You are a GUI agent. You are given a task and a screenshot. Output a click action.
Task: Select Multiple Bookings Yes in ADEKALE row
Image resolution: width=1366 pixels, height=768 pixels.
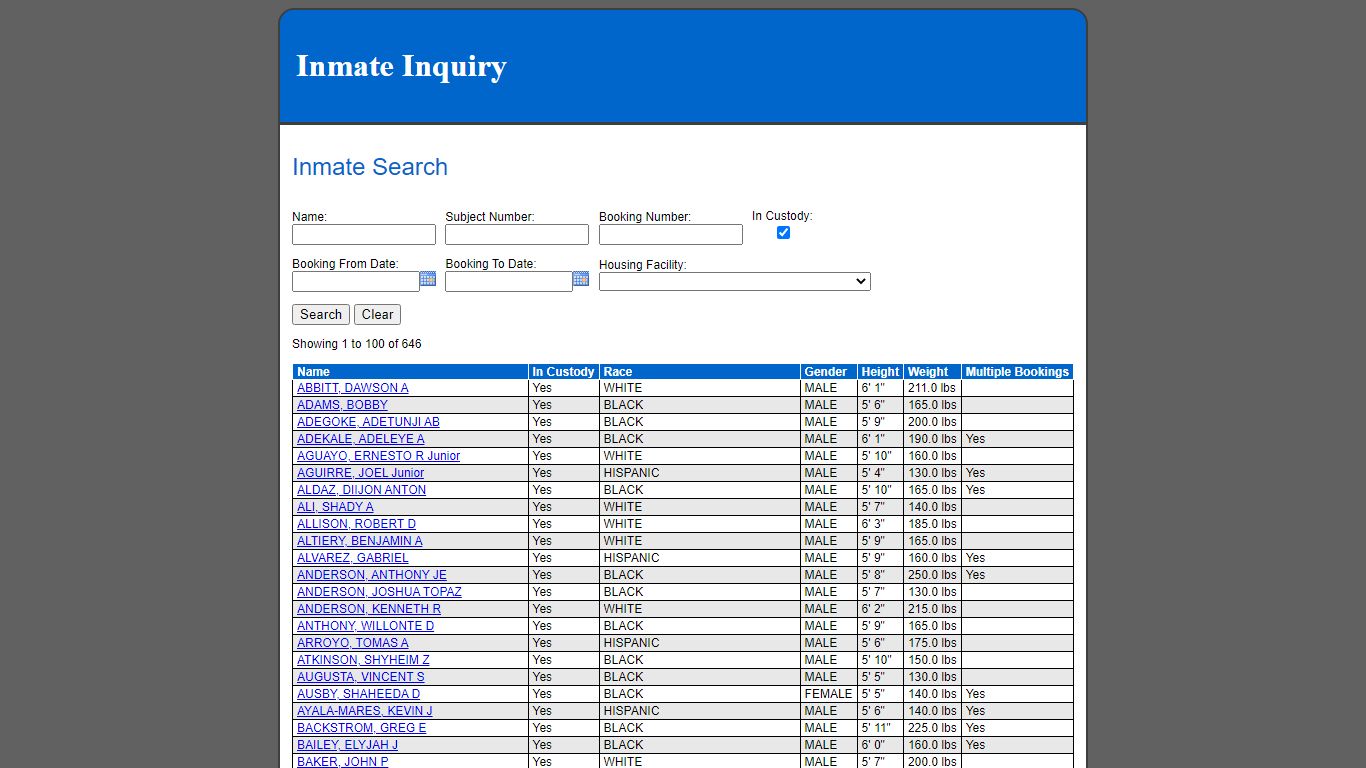coord(1017,439)
